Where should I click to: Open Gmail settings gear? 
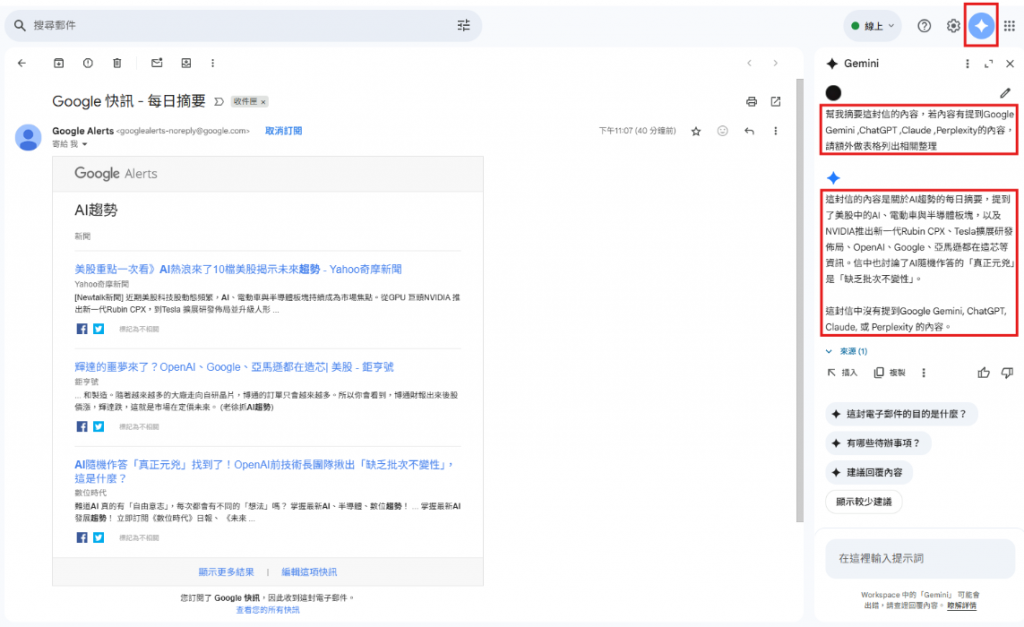pos(953,25)
